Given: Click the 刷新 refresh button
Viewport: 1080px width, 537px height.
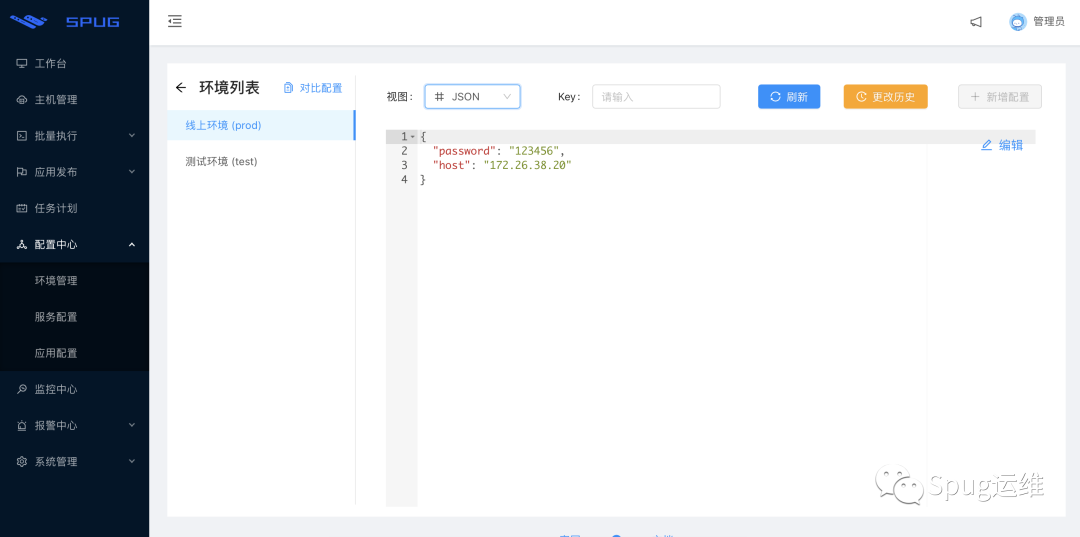Looking at the screenshot, I should [x=789, y=96].
